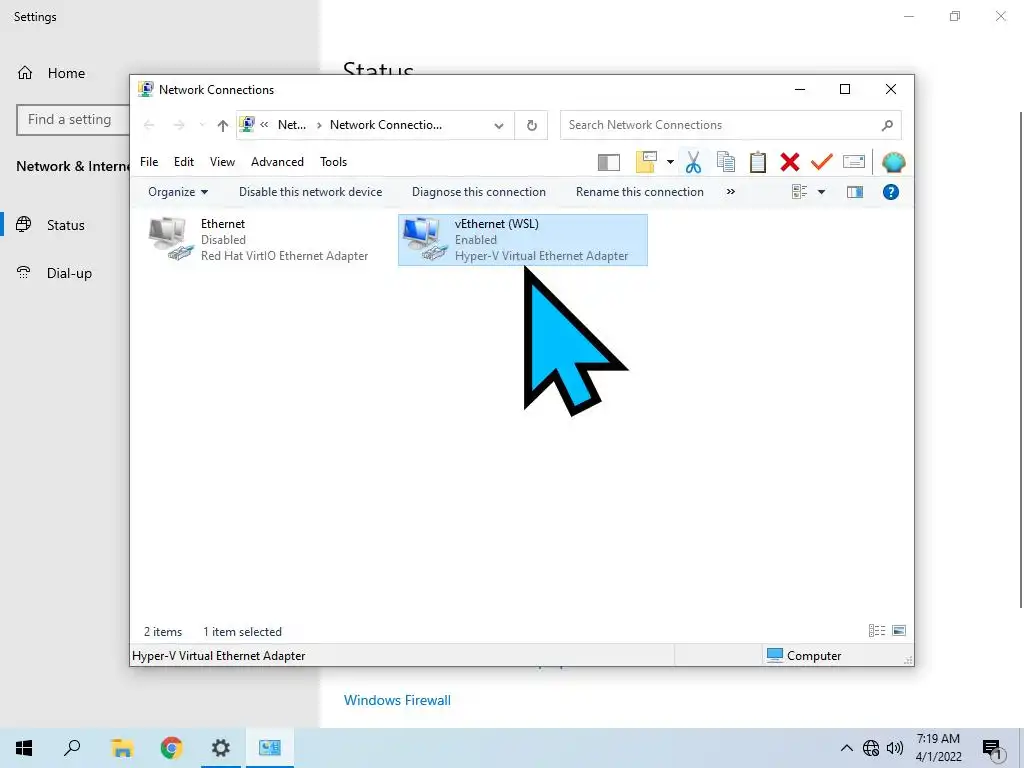Click the yellow folder options icon

click(646, 162)
